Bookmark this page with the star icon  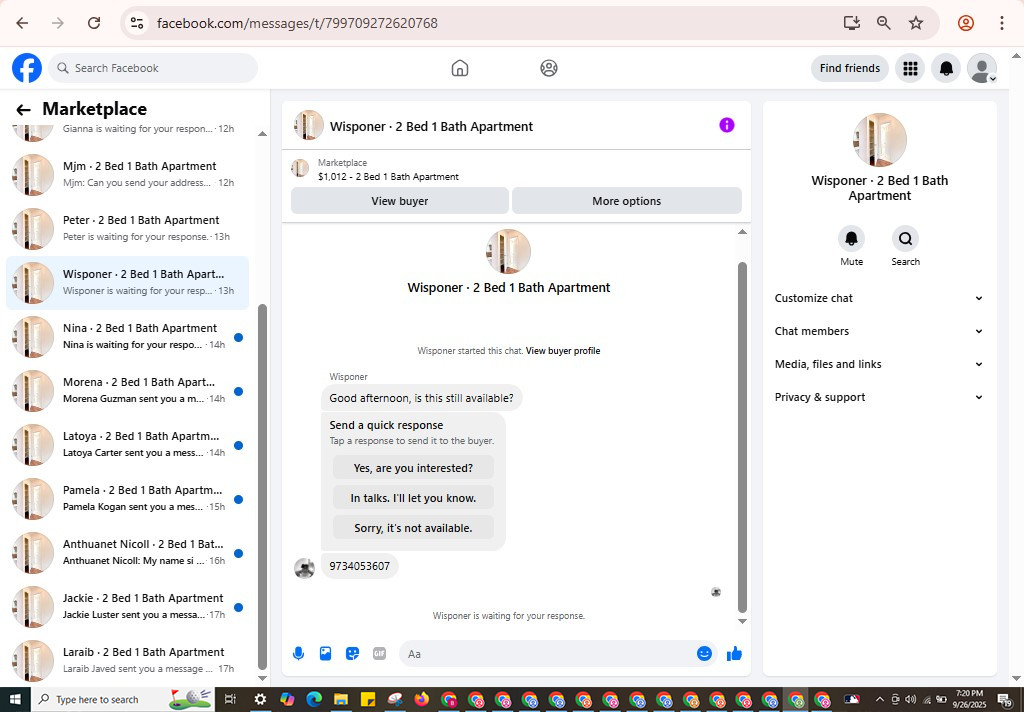click(x=916, y=23)
